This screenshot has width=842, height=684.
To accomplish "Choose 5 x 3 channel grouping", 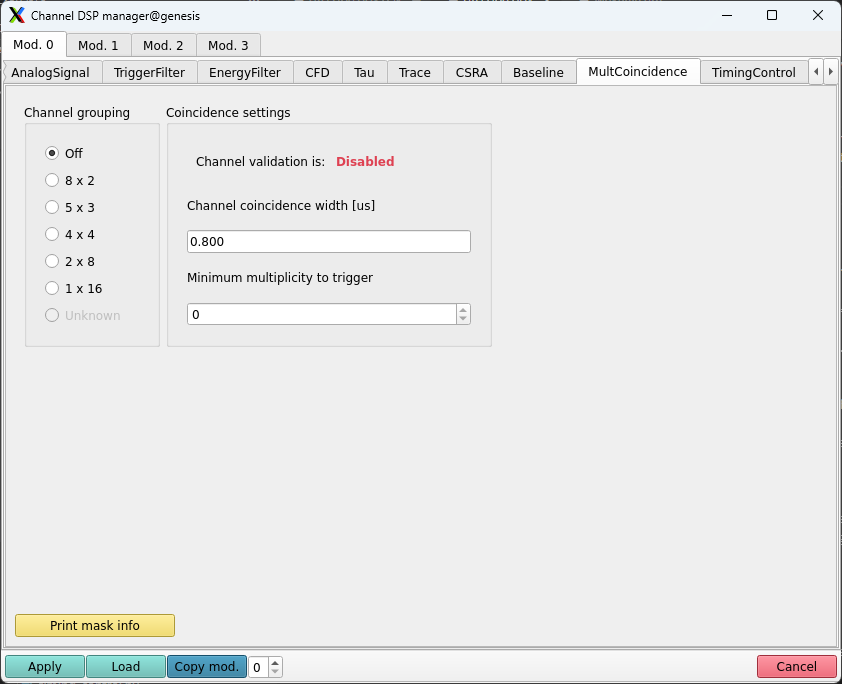I will tap(70, 207).
